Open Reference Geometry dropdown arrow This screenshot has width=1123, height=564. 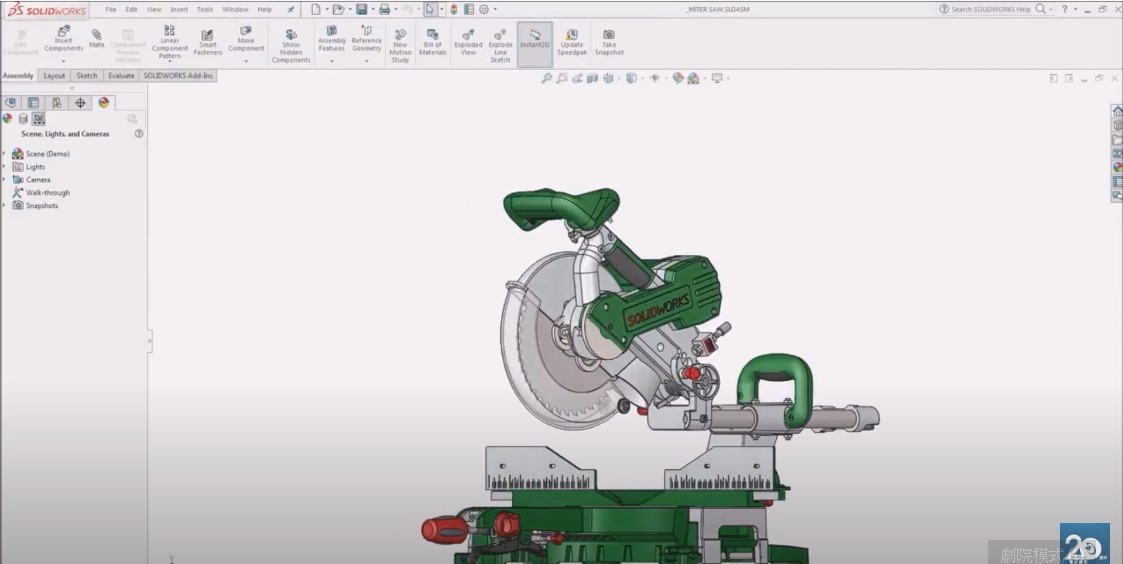point(367,61)
